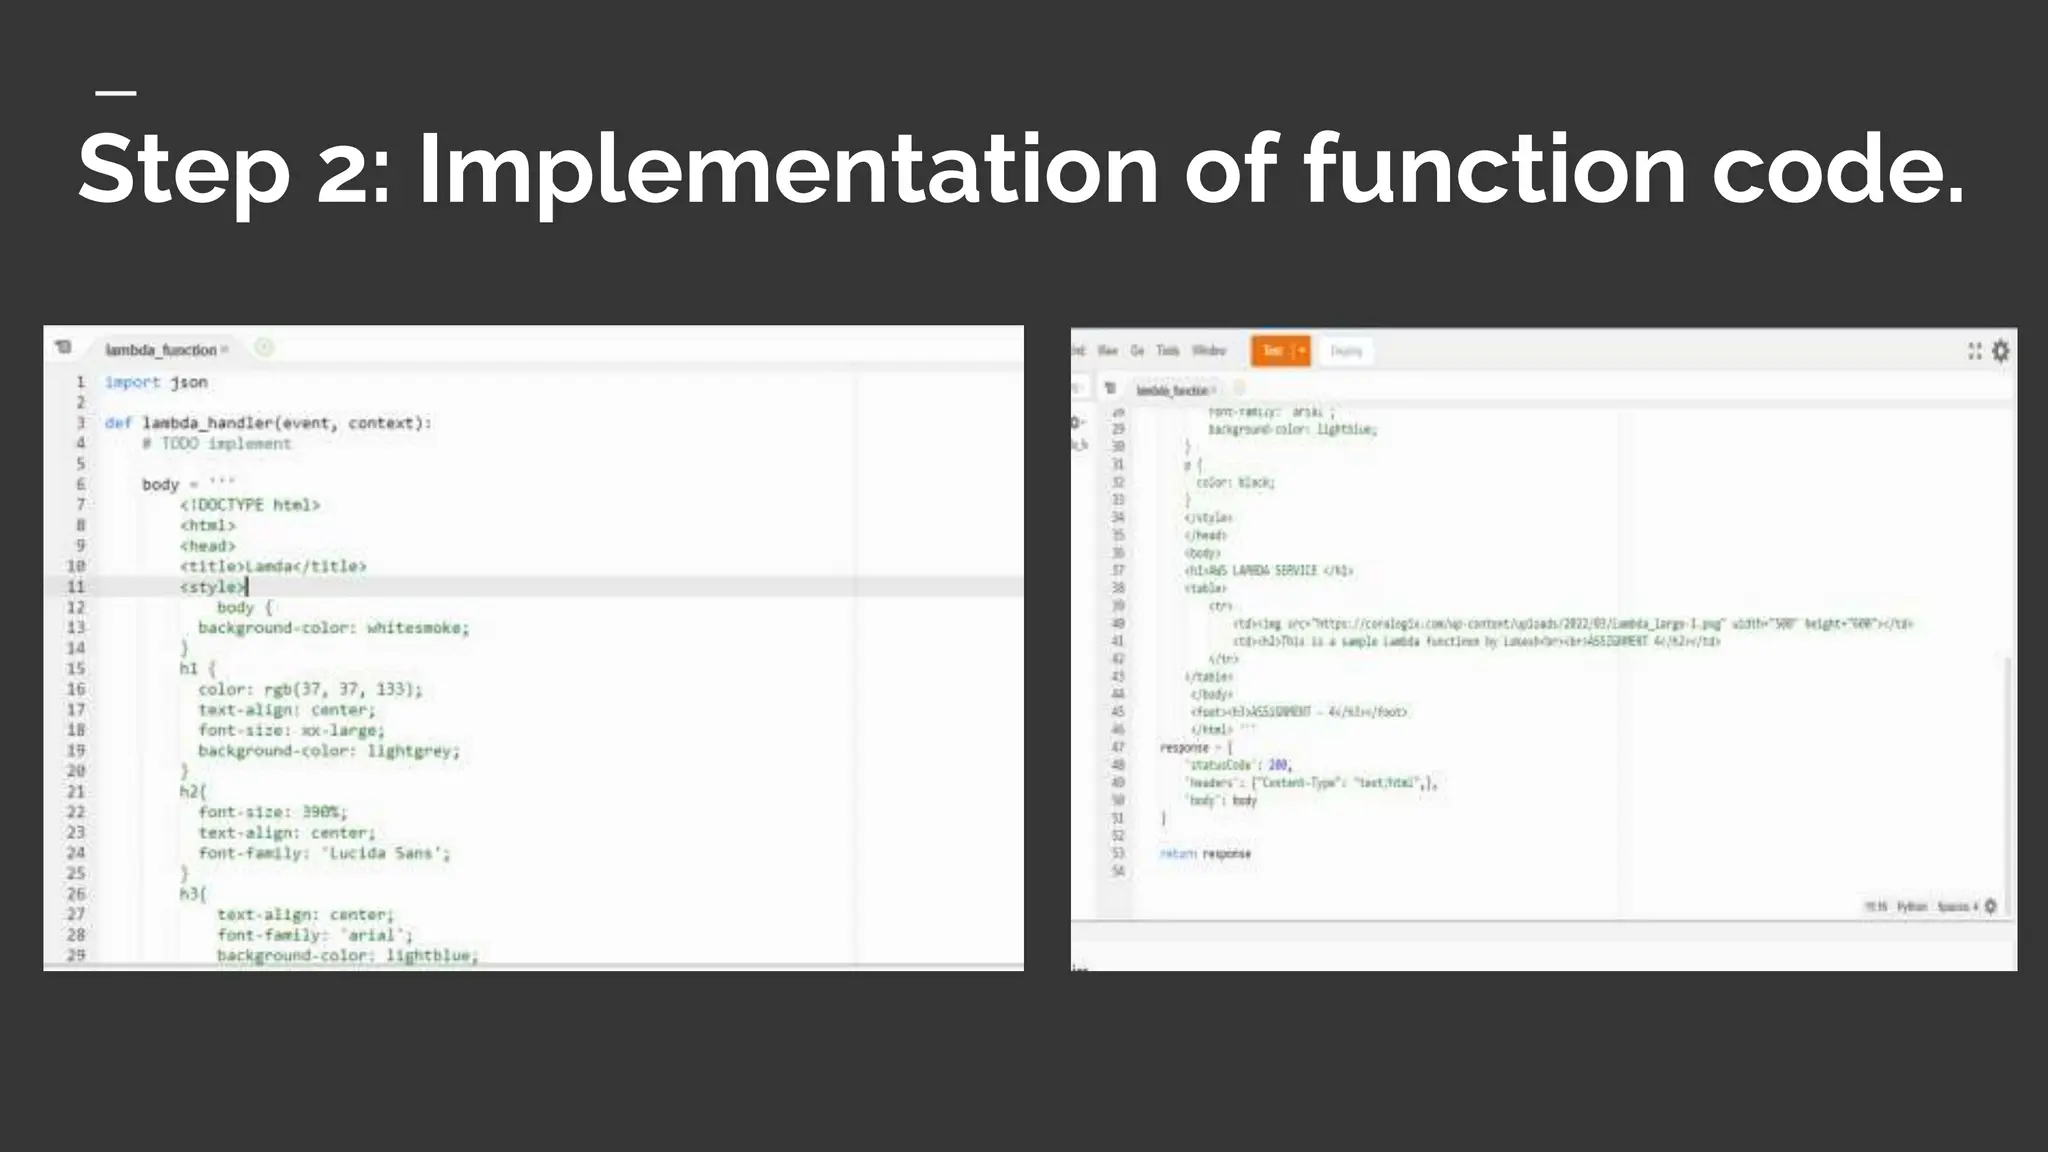Click 'background-color: lightgrey;' line
The height and width of the screenshot is (1152, 2048).
tap(330, 751)
